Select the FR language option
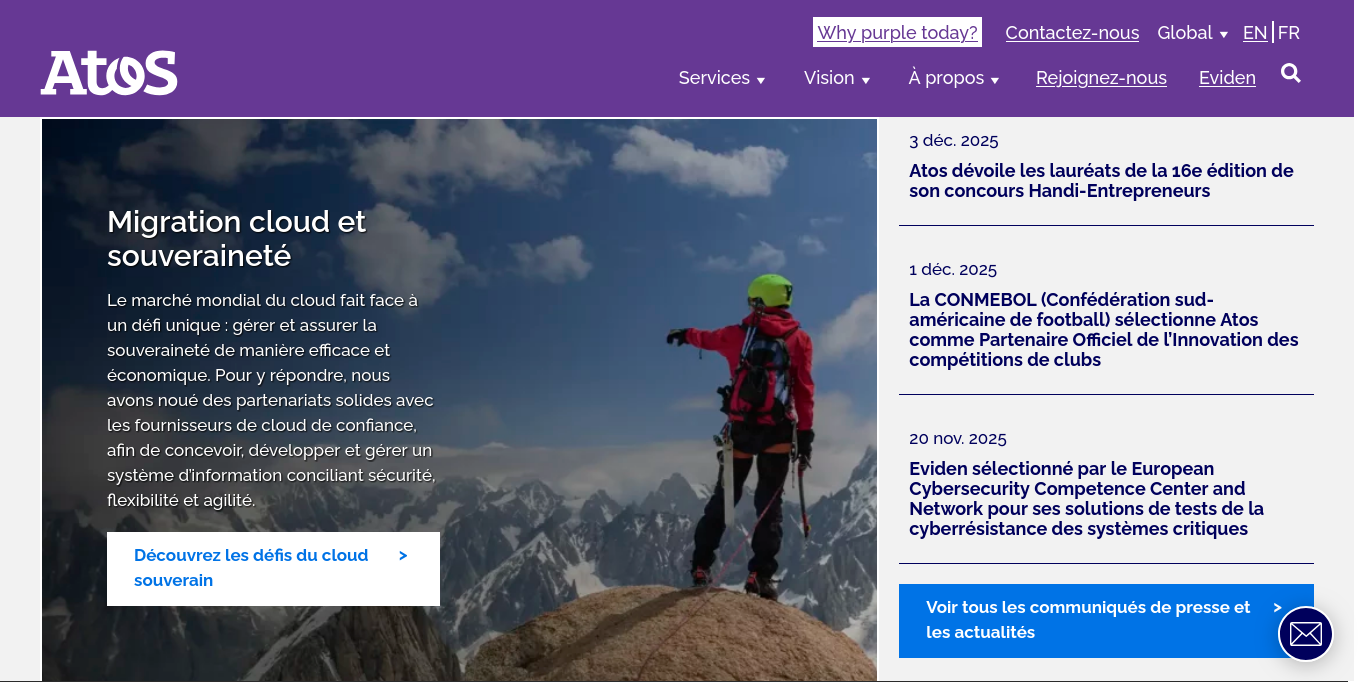Viewport: 1366px width, 682px height. 1289,33
